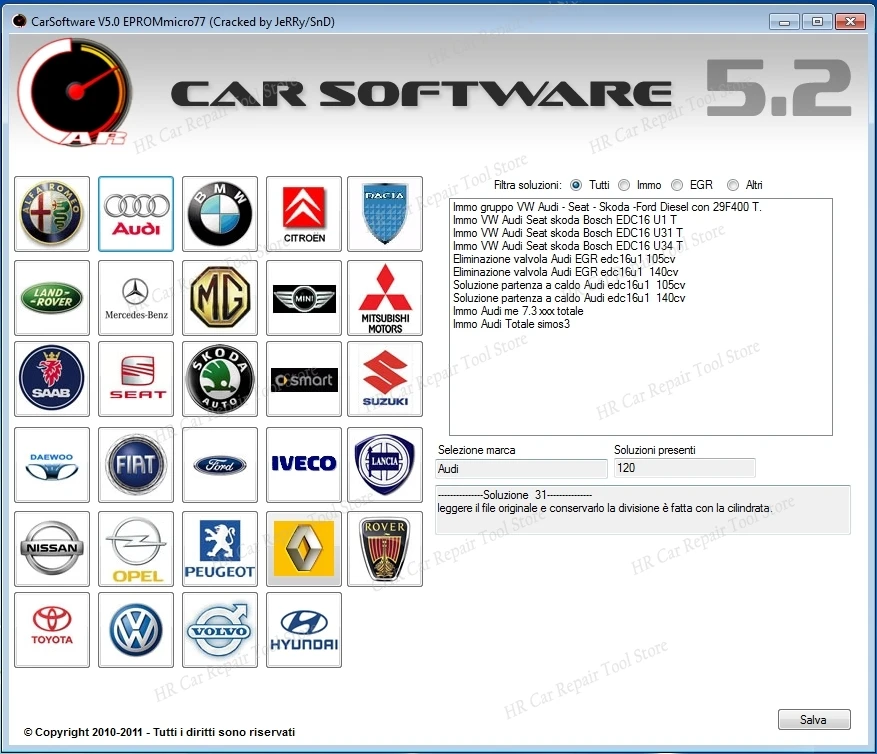Click the Skoda Auto logo
877x754 pixels.
coord(219,379)
